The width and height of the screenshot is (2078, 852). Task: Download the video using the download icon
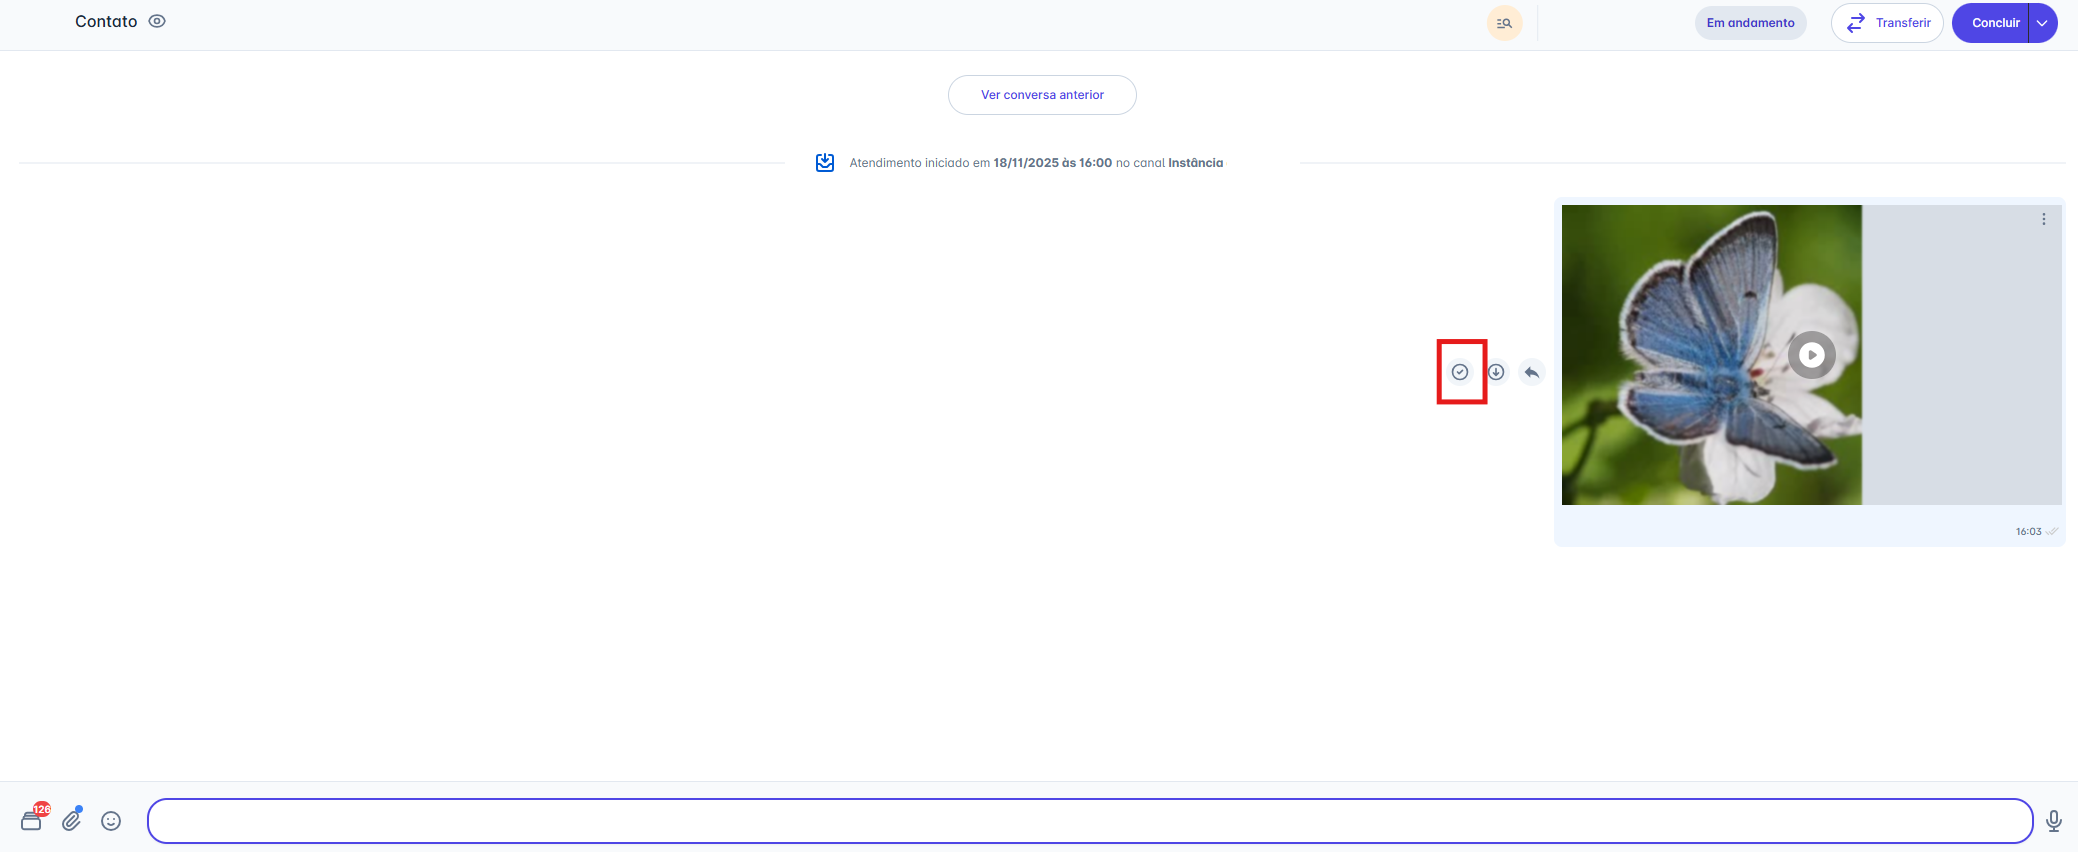click(x=1496, y=372)
